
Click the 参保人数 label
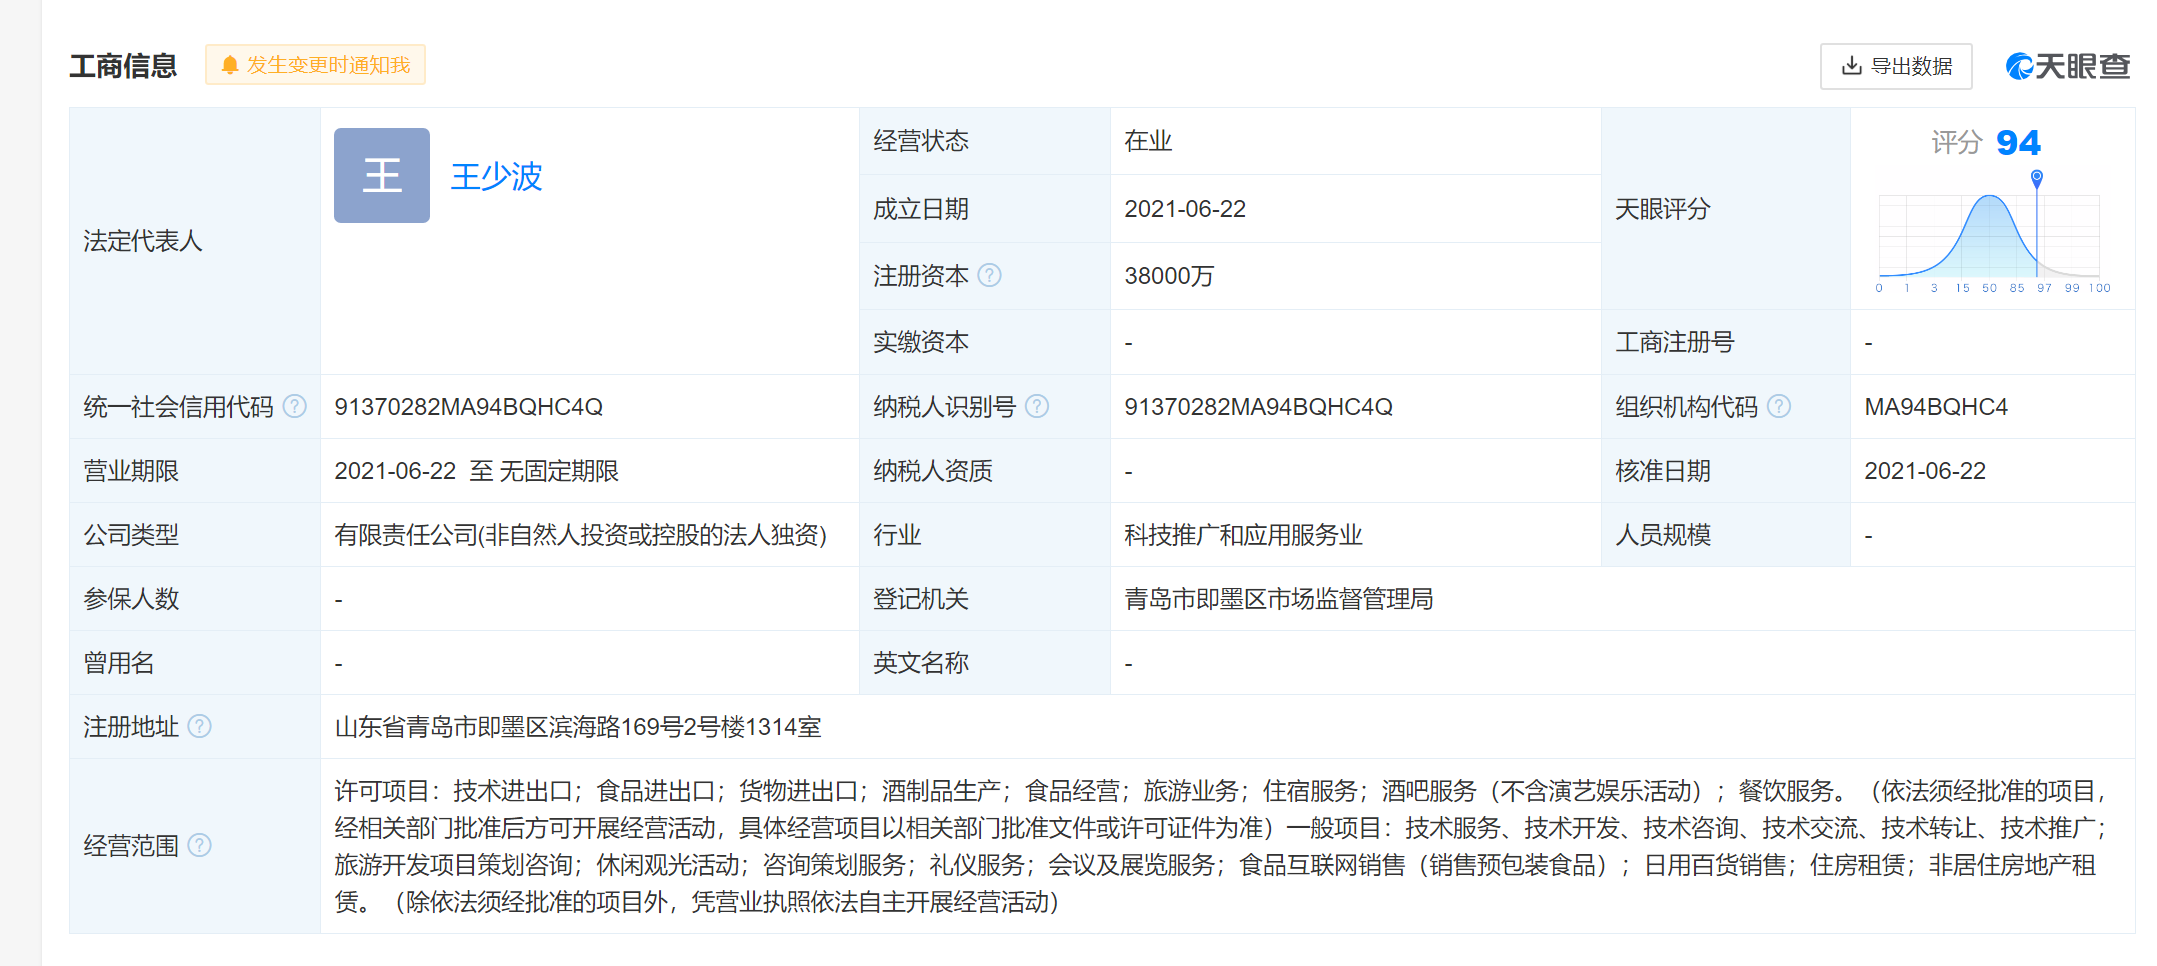(131, 599)
